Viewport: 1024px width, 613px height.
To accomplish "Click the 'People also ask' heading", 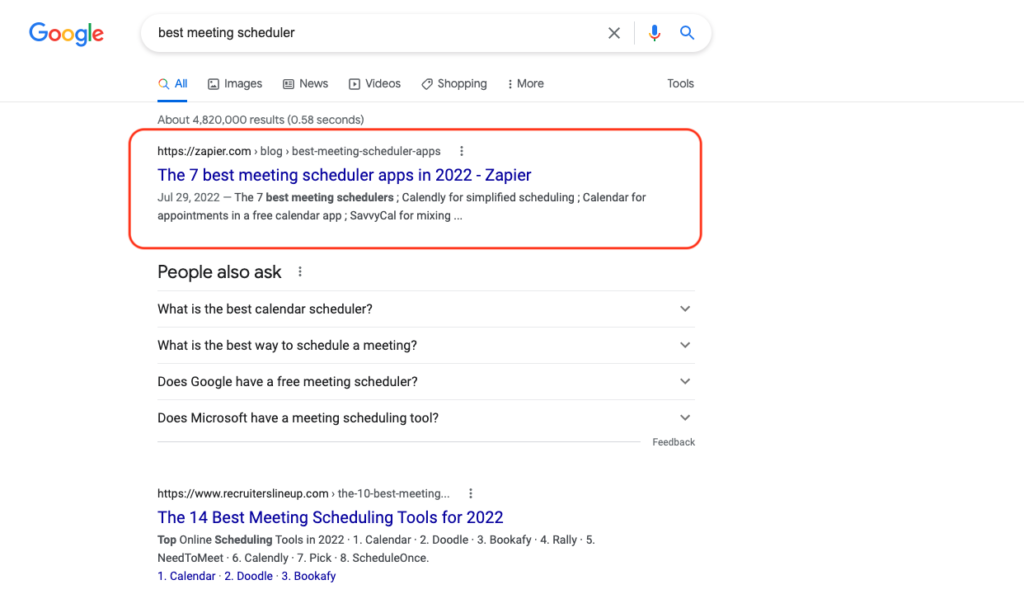I will tap(219, 272).
